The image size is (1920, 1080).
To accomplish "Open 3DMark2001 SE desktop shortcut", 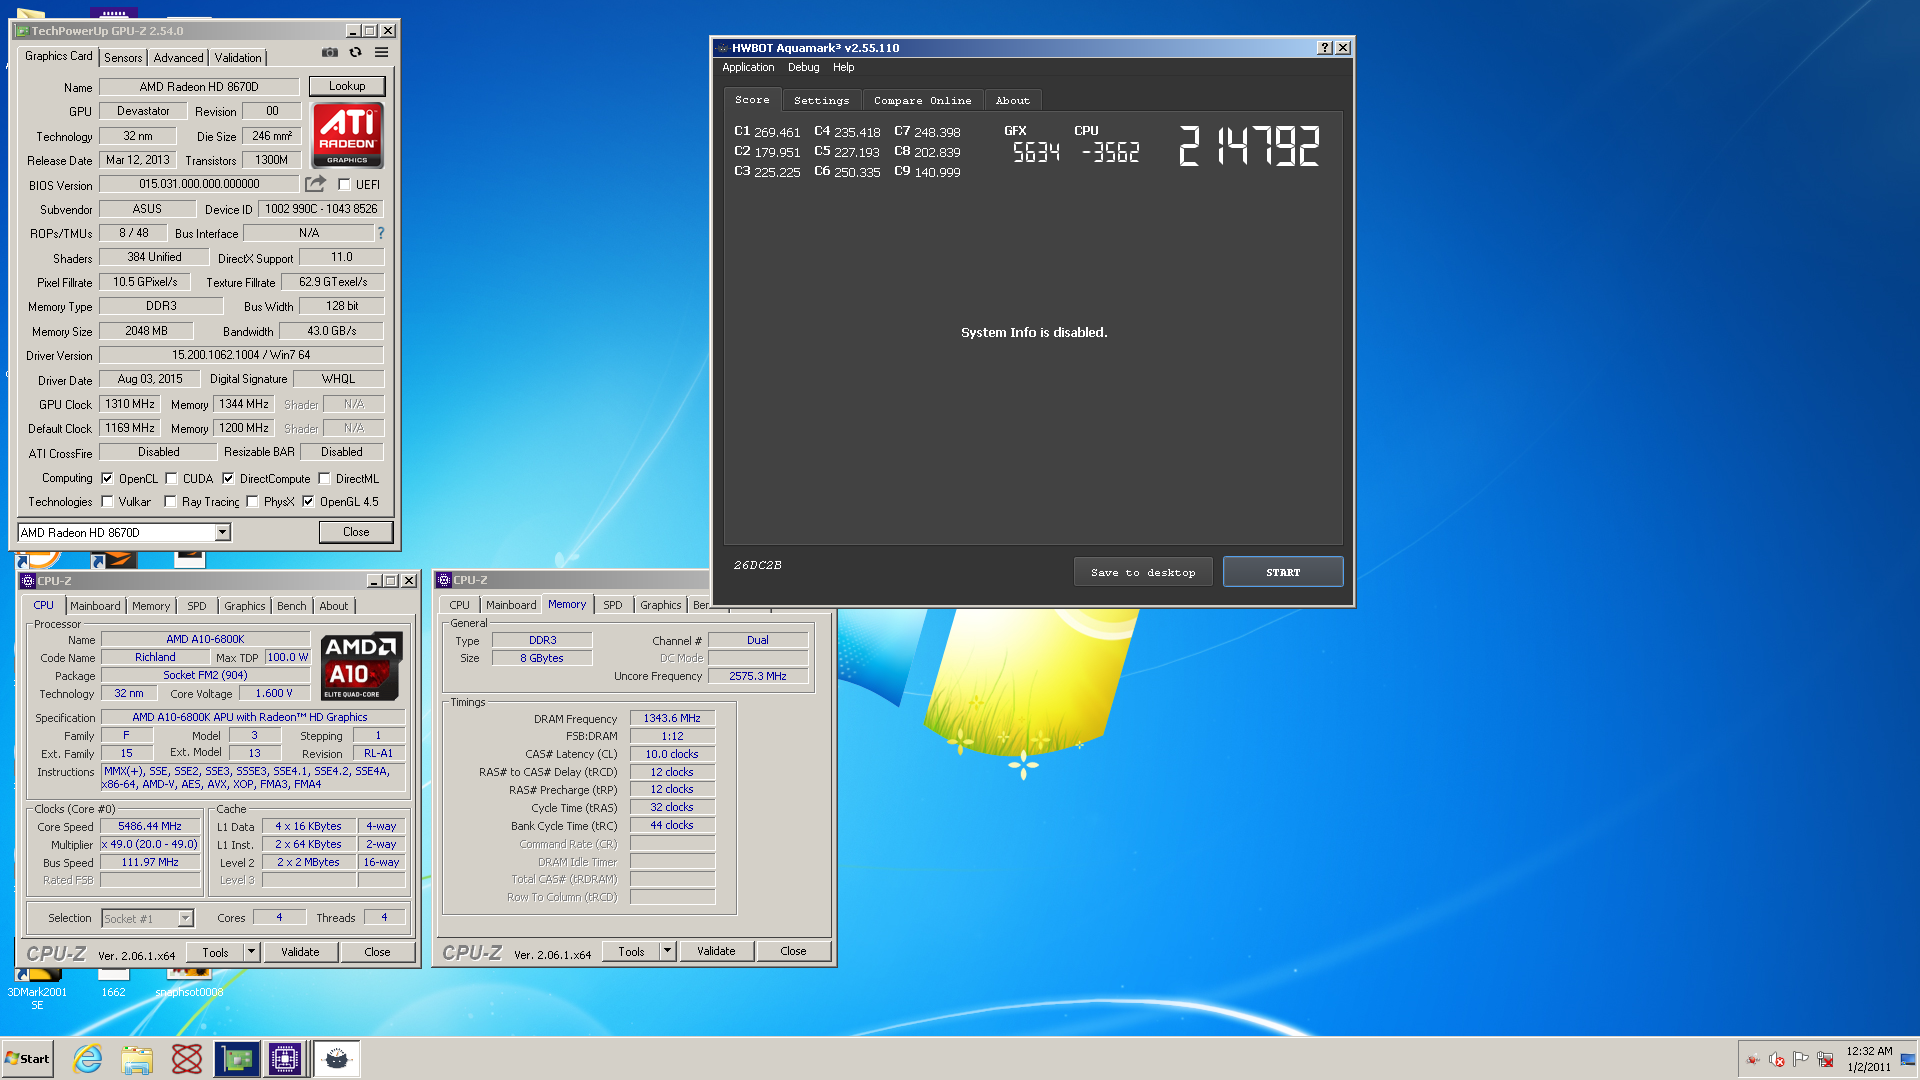I will [37, 990].
